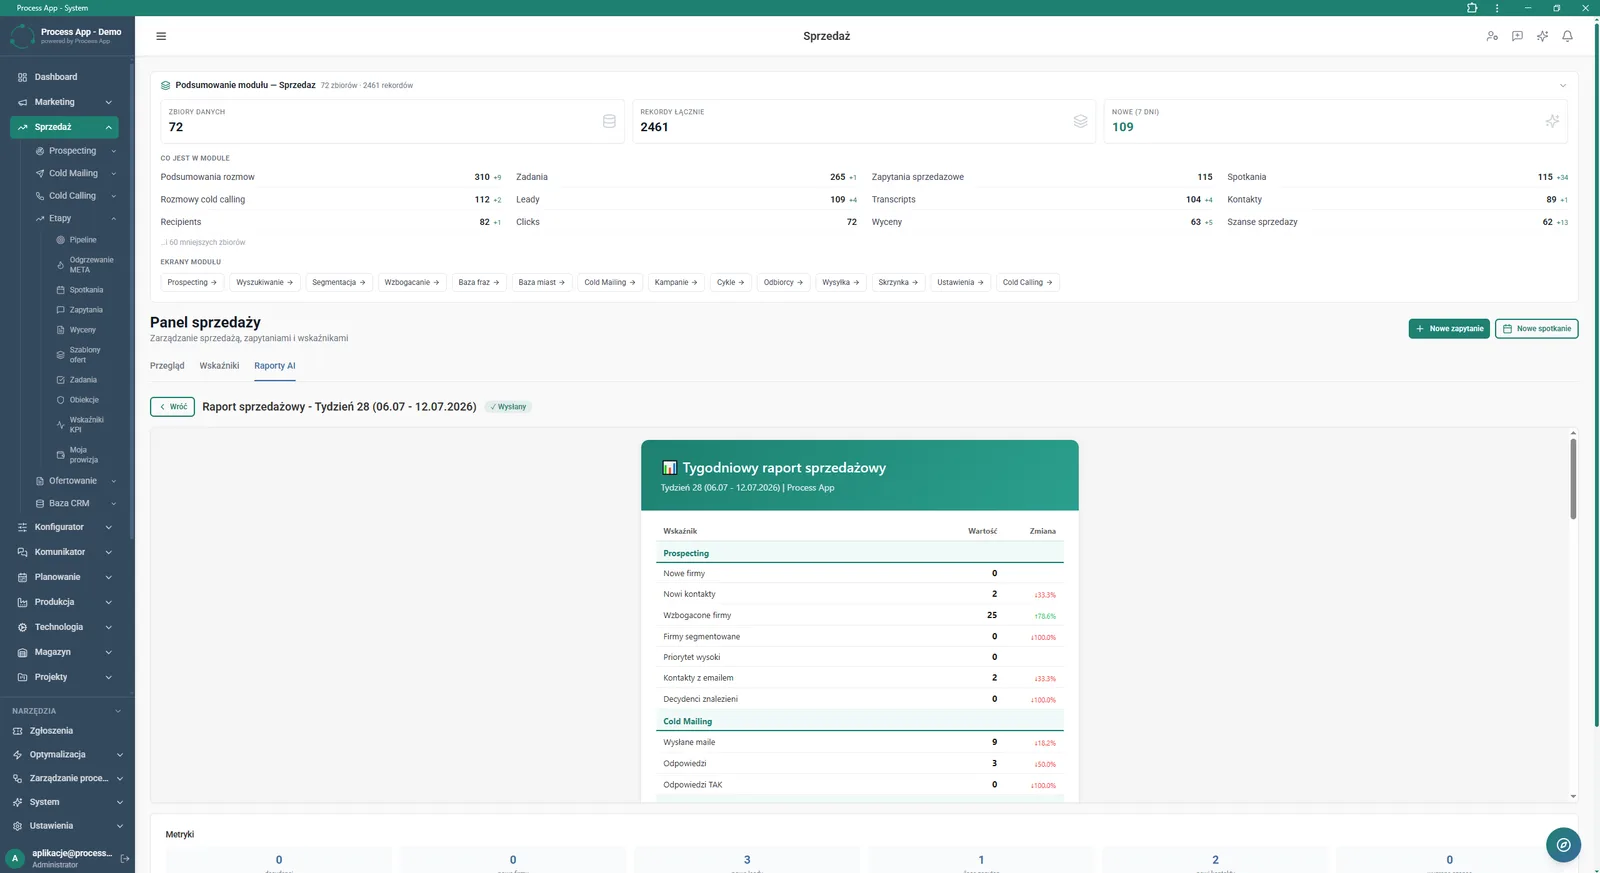Click the Ustawienia gear icon in sidebar
The height and width of the screenshot is (873, 1600).
pyautogui.click(x=17, y=826)
